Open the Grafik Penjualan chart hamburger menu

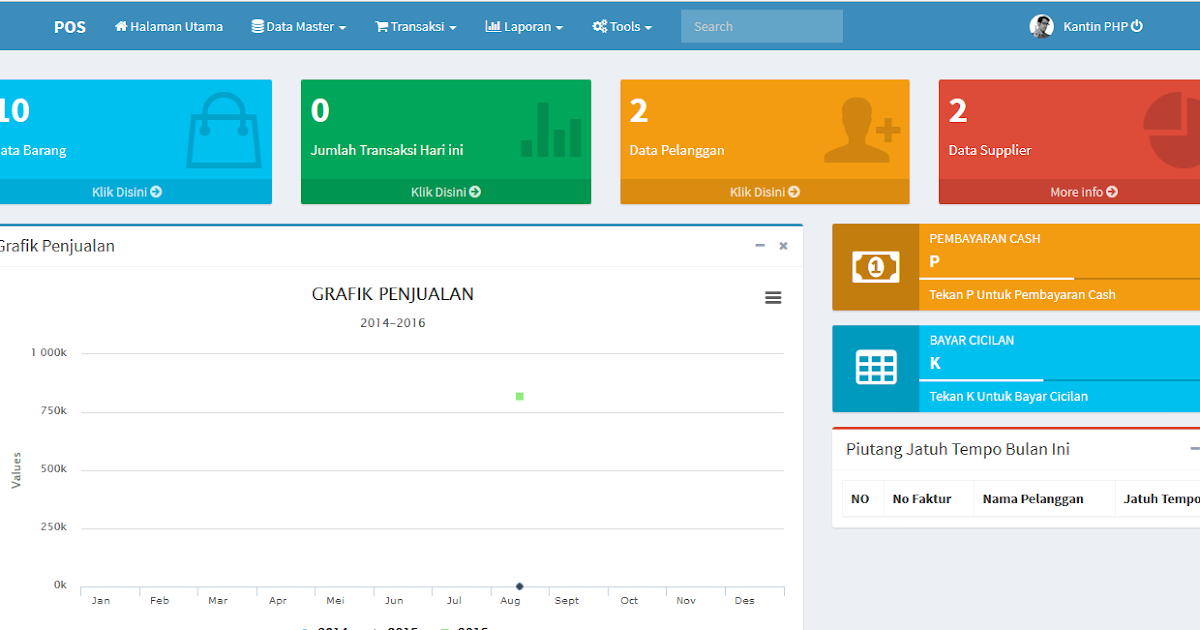coord(773,297)
